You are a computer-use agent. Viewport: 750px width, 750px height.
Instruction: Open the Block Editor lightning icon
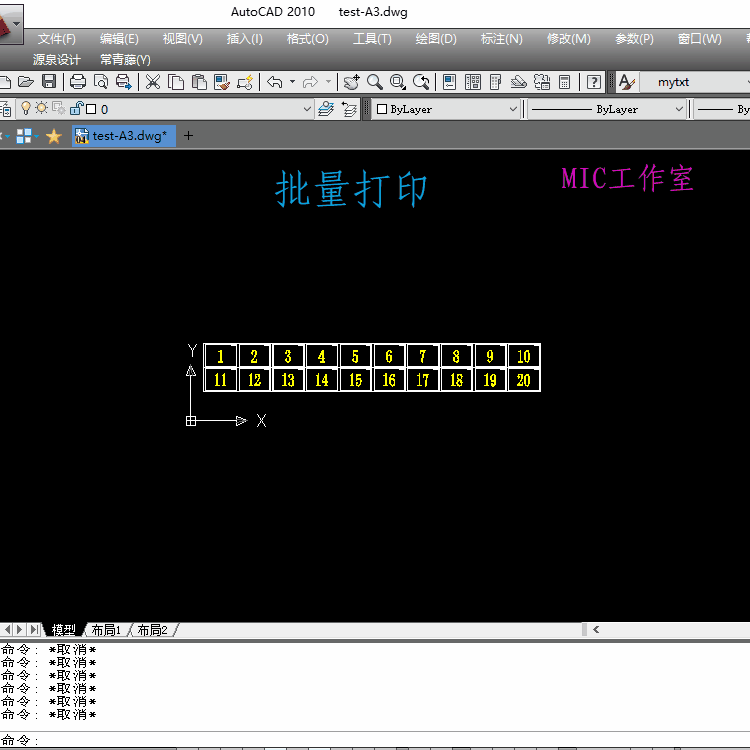[x=245, y=82]
